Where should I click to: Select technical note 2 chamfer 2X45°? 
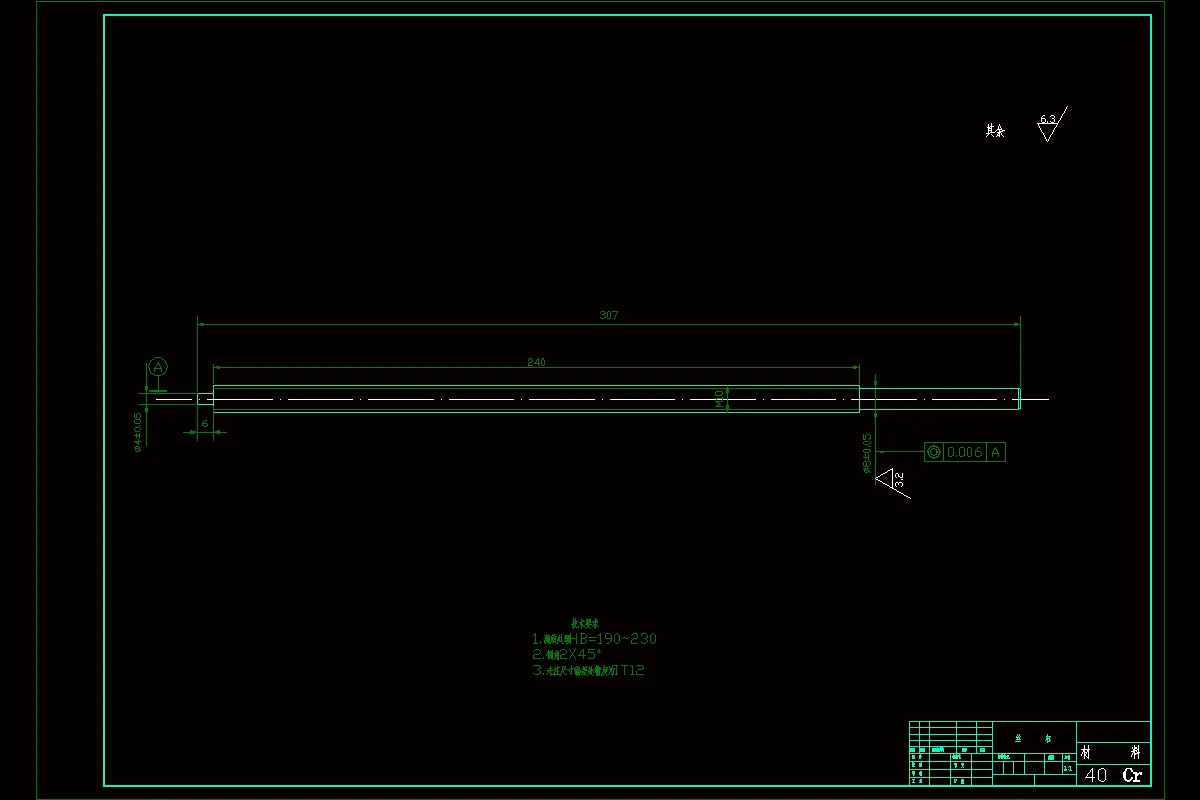[566, 654]
